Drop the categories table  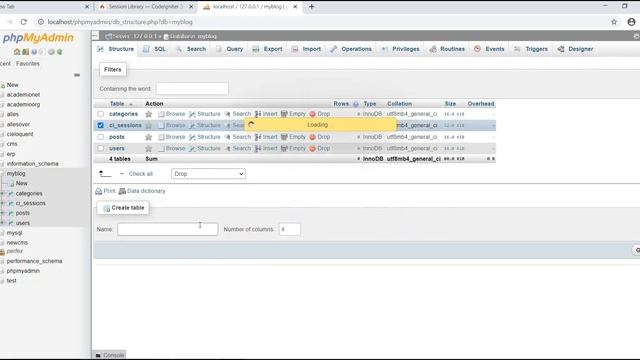[x=320, y=114]
